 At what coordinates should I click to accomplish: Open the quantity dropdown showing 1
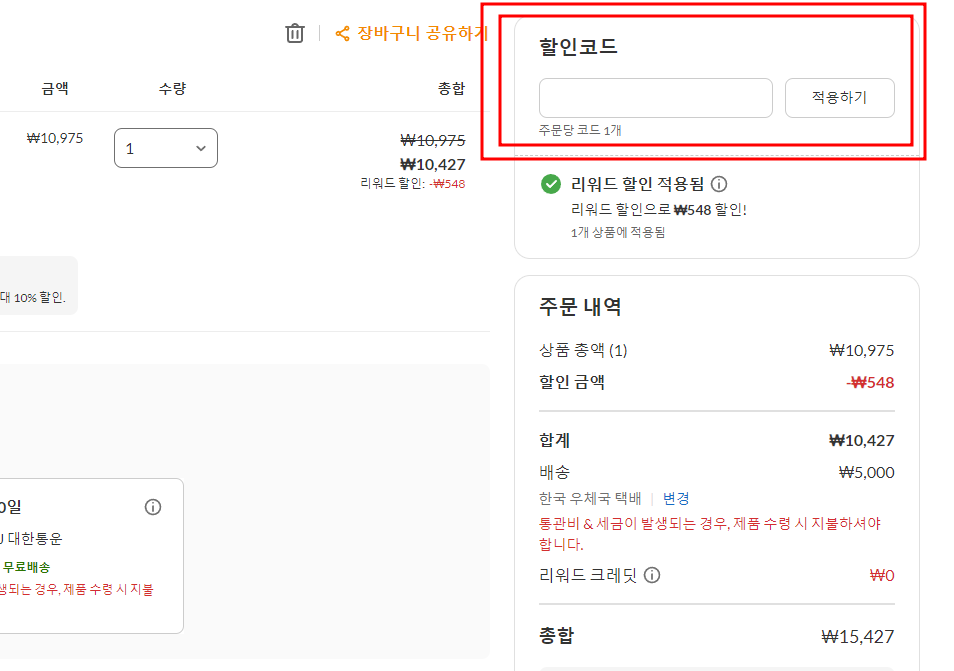165,147
